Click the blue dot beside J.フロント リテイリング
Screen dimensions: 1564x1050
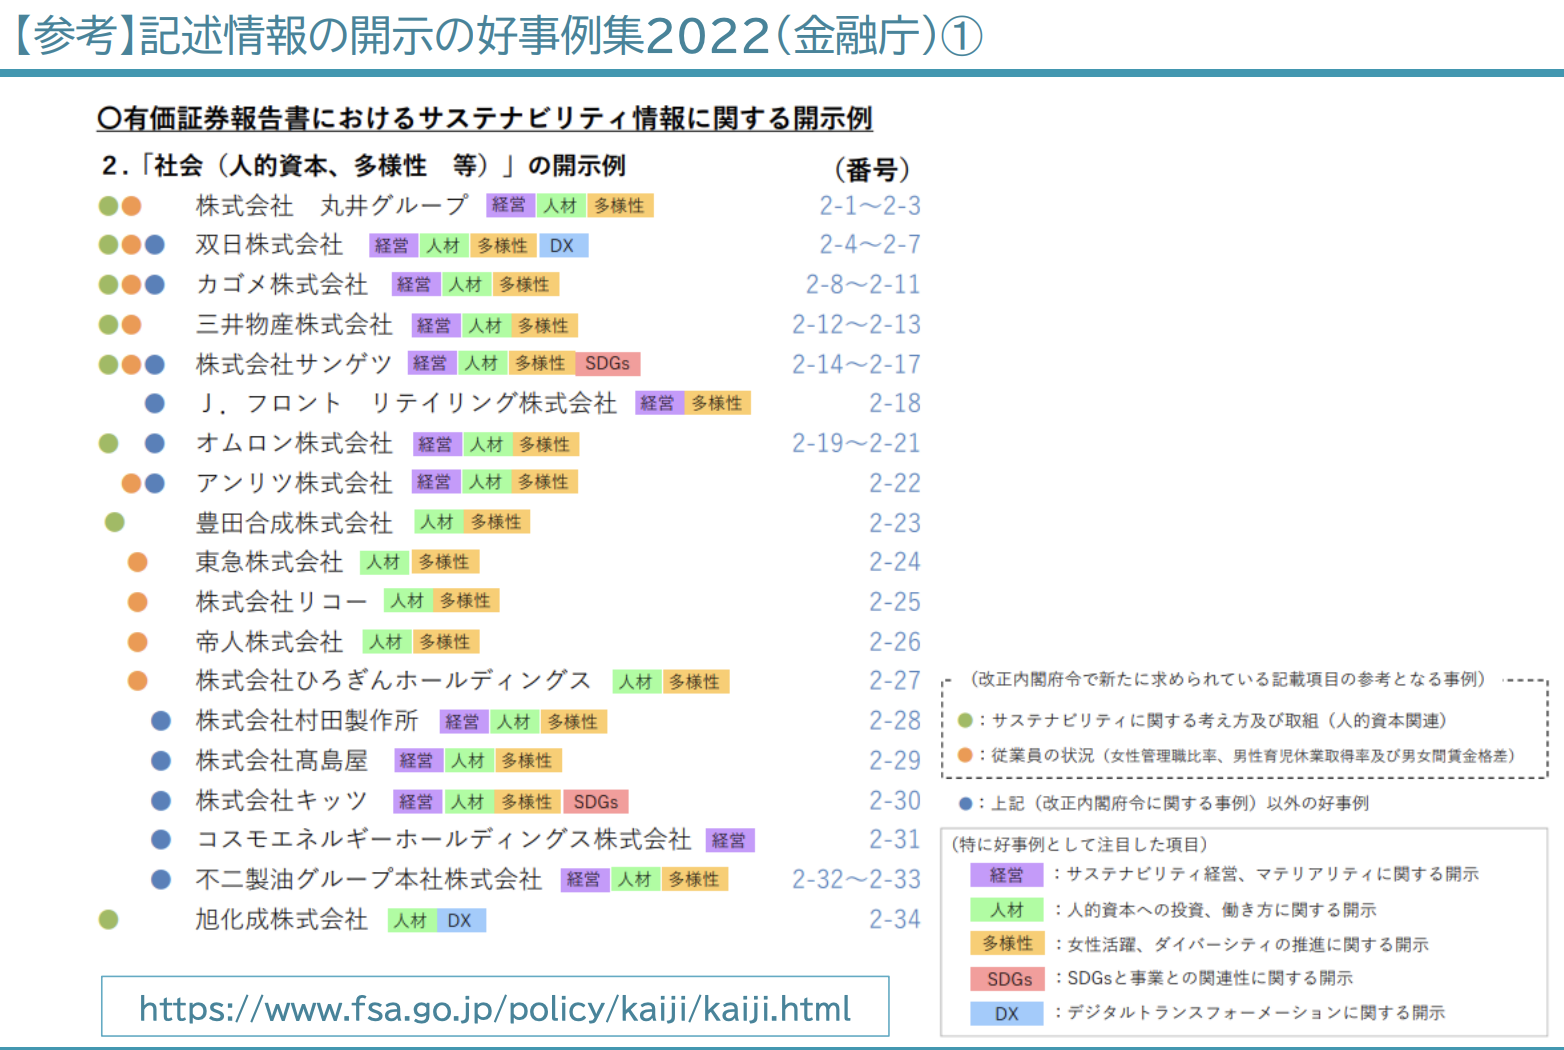[155, 403]
